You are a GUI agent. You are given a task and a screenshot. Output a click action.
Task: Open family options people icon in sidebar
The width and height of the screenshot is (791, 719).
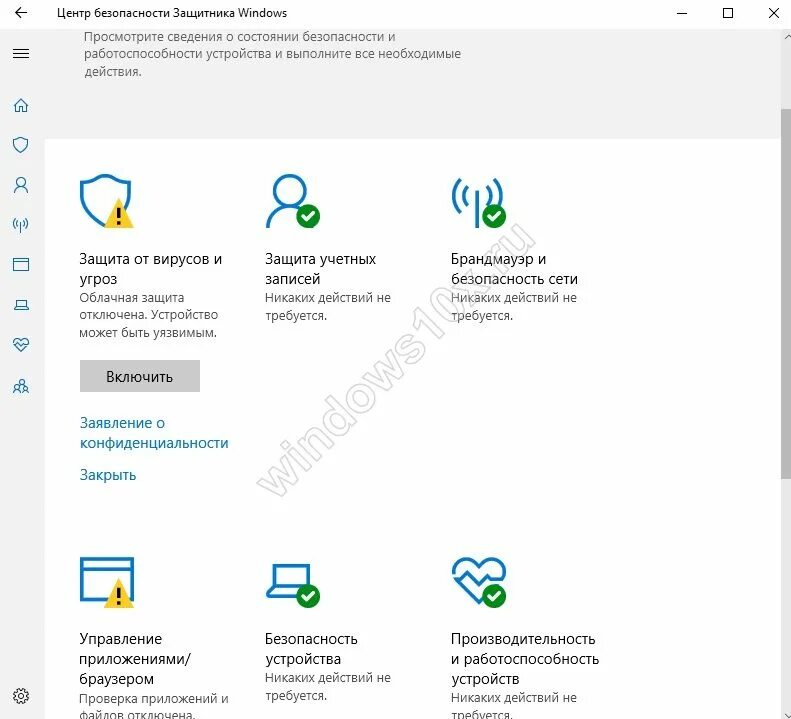21,386
